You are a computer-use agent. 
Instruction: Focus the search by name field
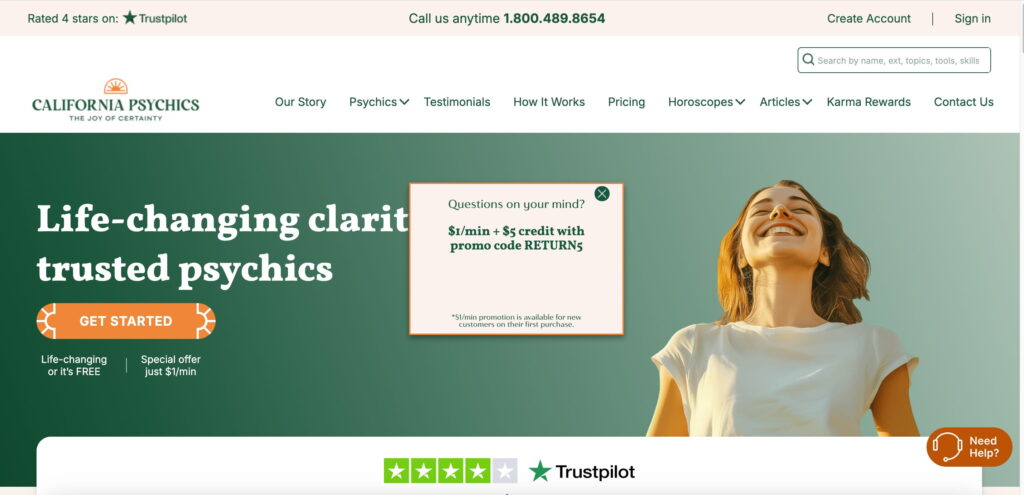tap(893, 60)
